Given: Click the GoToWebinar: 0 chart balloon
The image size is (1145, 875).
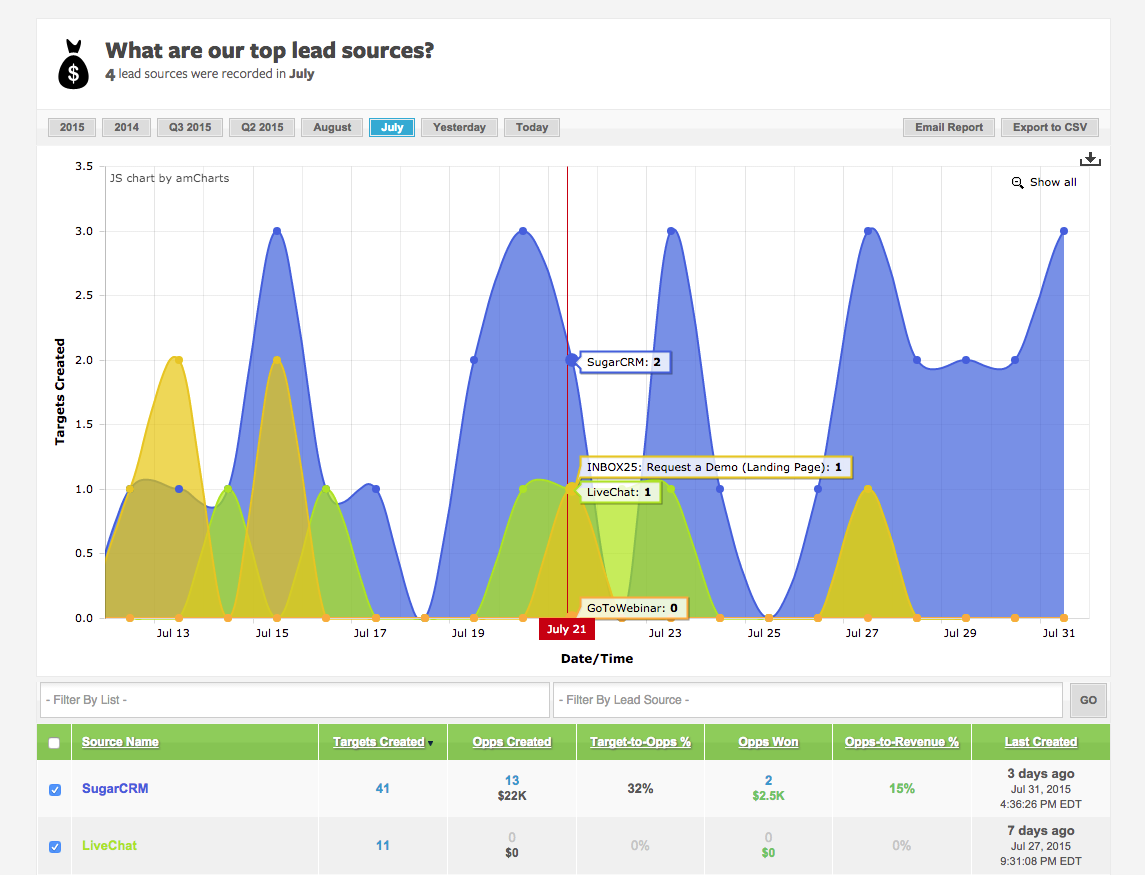Looking at the screenshot, I should [x=632, y=608].
